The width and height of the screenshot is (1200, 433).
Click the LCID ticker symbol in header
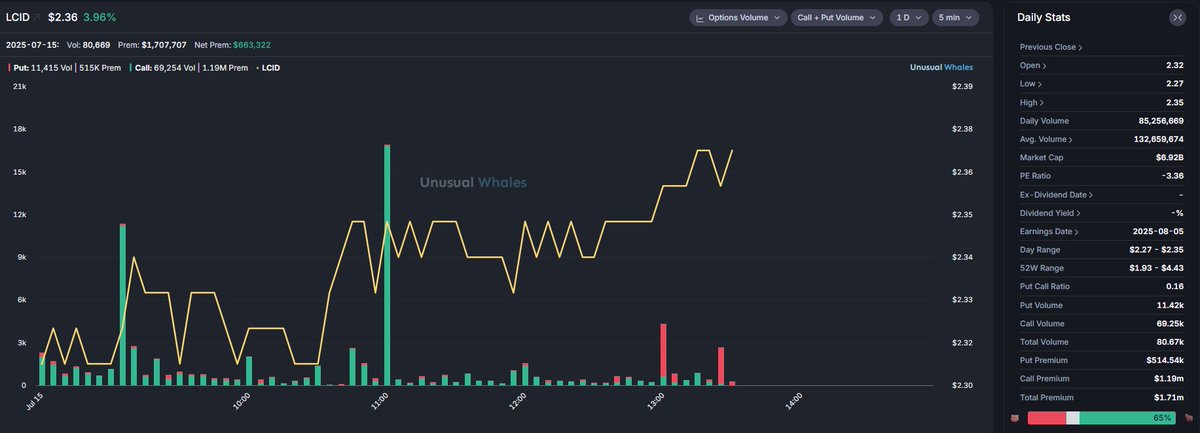point(18,17)
